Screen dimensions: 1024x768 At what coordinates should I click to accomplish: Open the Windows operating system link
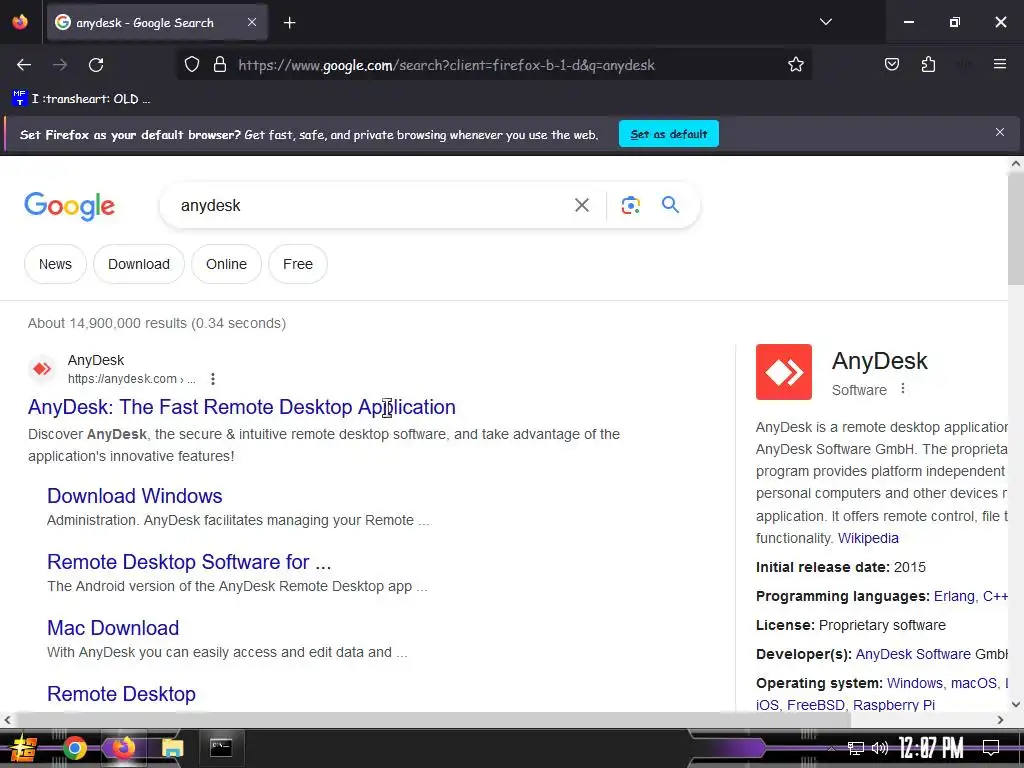[x=914, y=683]
